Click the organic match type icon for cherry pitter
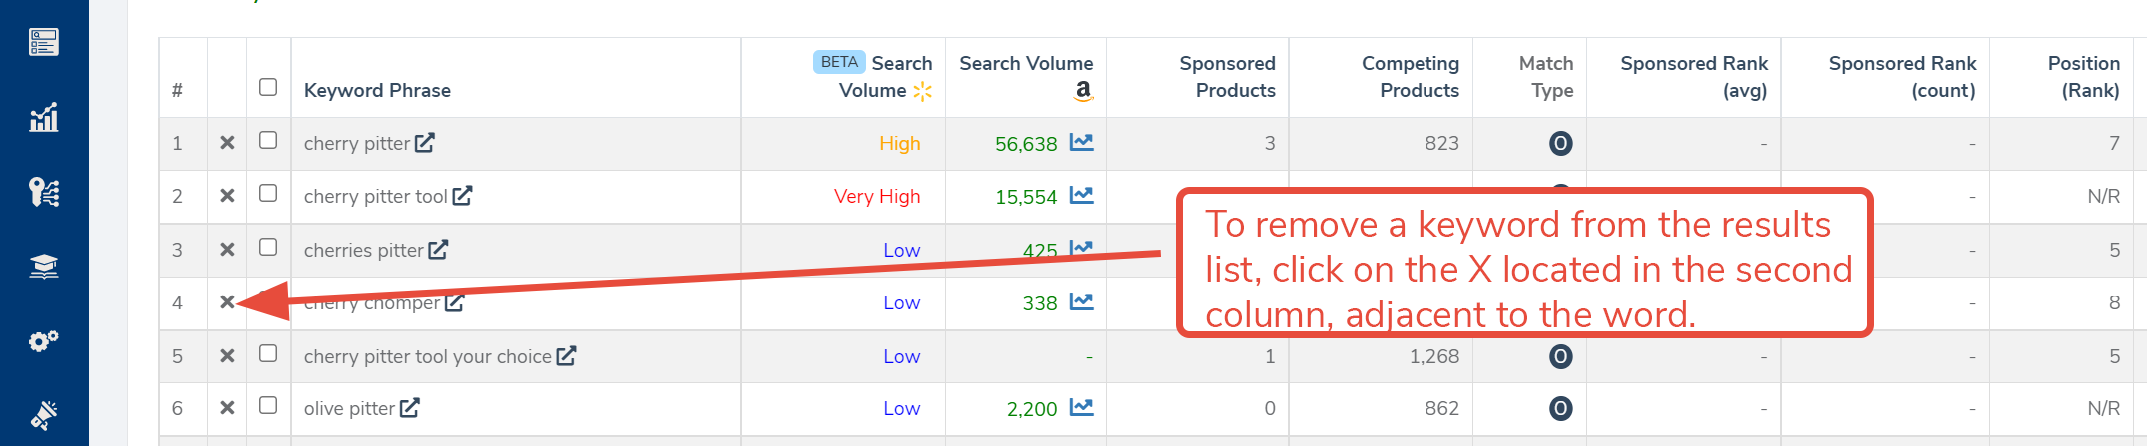This screenshot has width=2147, height=446. [x=1560, y=143]
